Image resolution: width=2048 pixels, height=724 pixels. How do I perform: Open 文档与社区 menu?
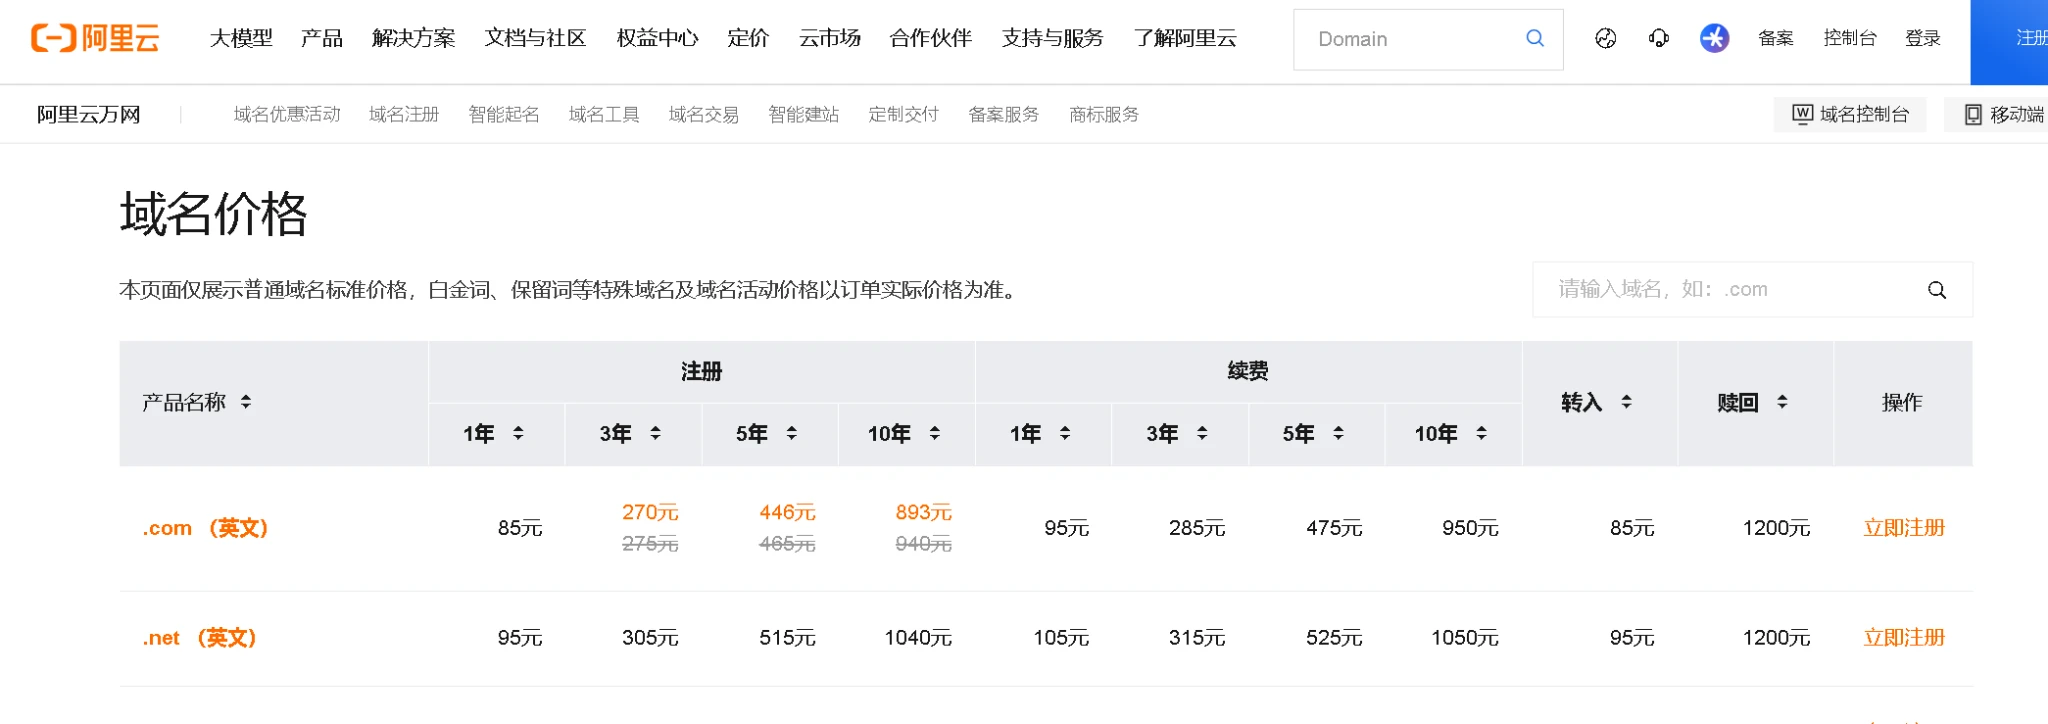(535, 38)
